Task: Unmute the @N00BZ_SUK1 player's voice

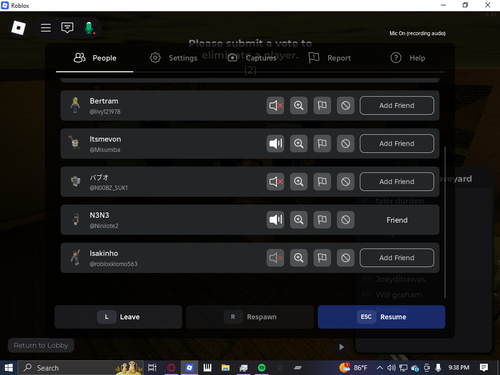Action: (x=275, y=182)
